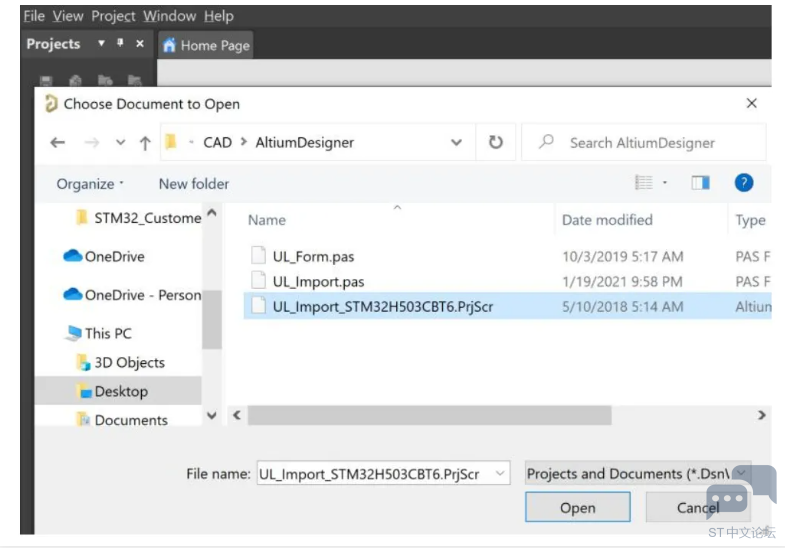Select STM32_Custome folder in navigation pane

point(139,218)
